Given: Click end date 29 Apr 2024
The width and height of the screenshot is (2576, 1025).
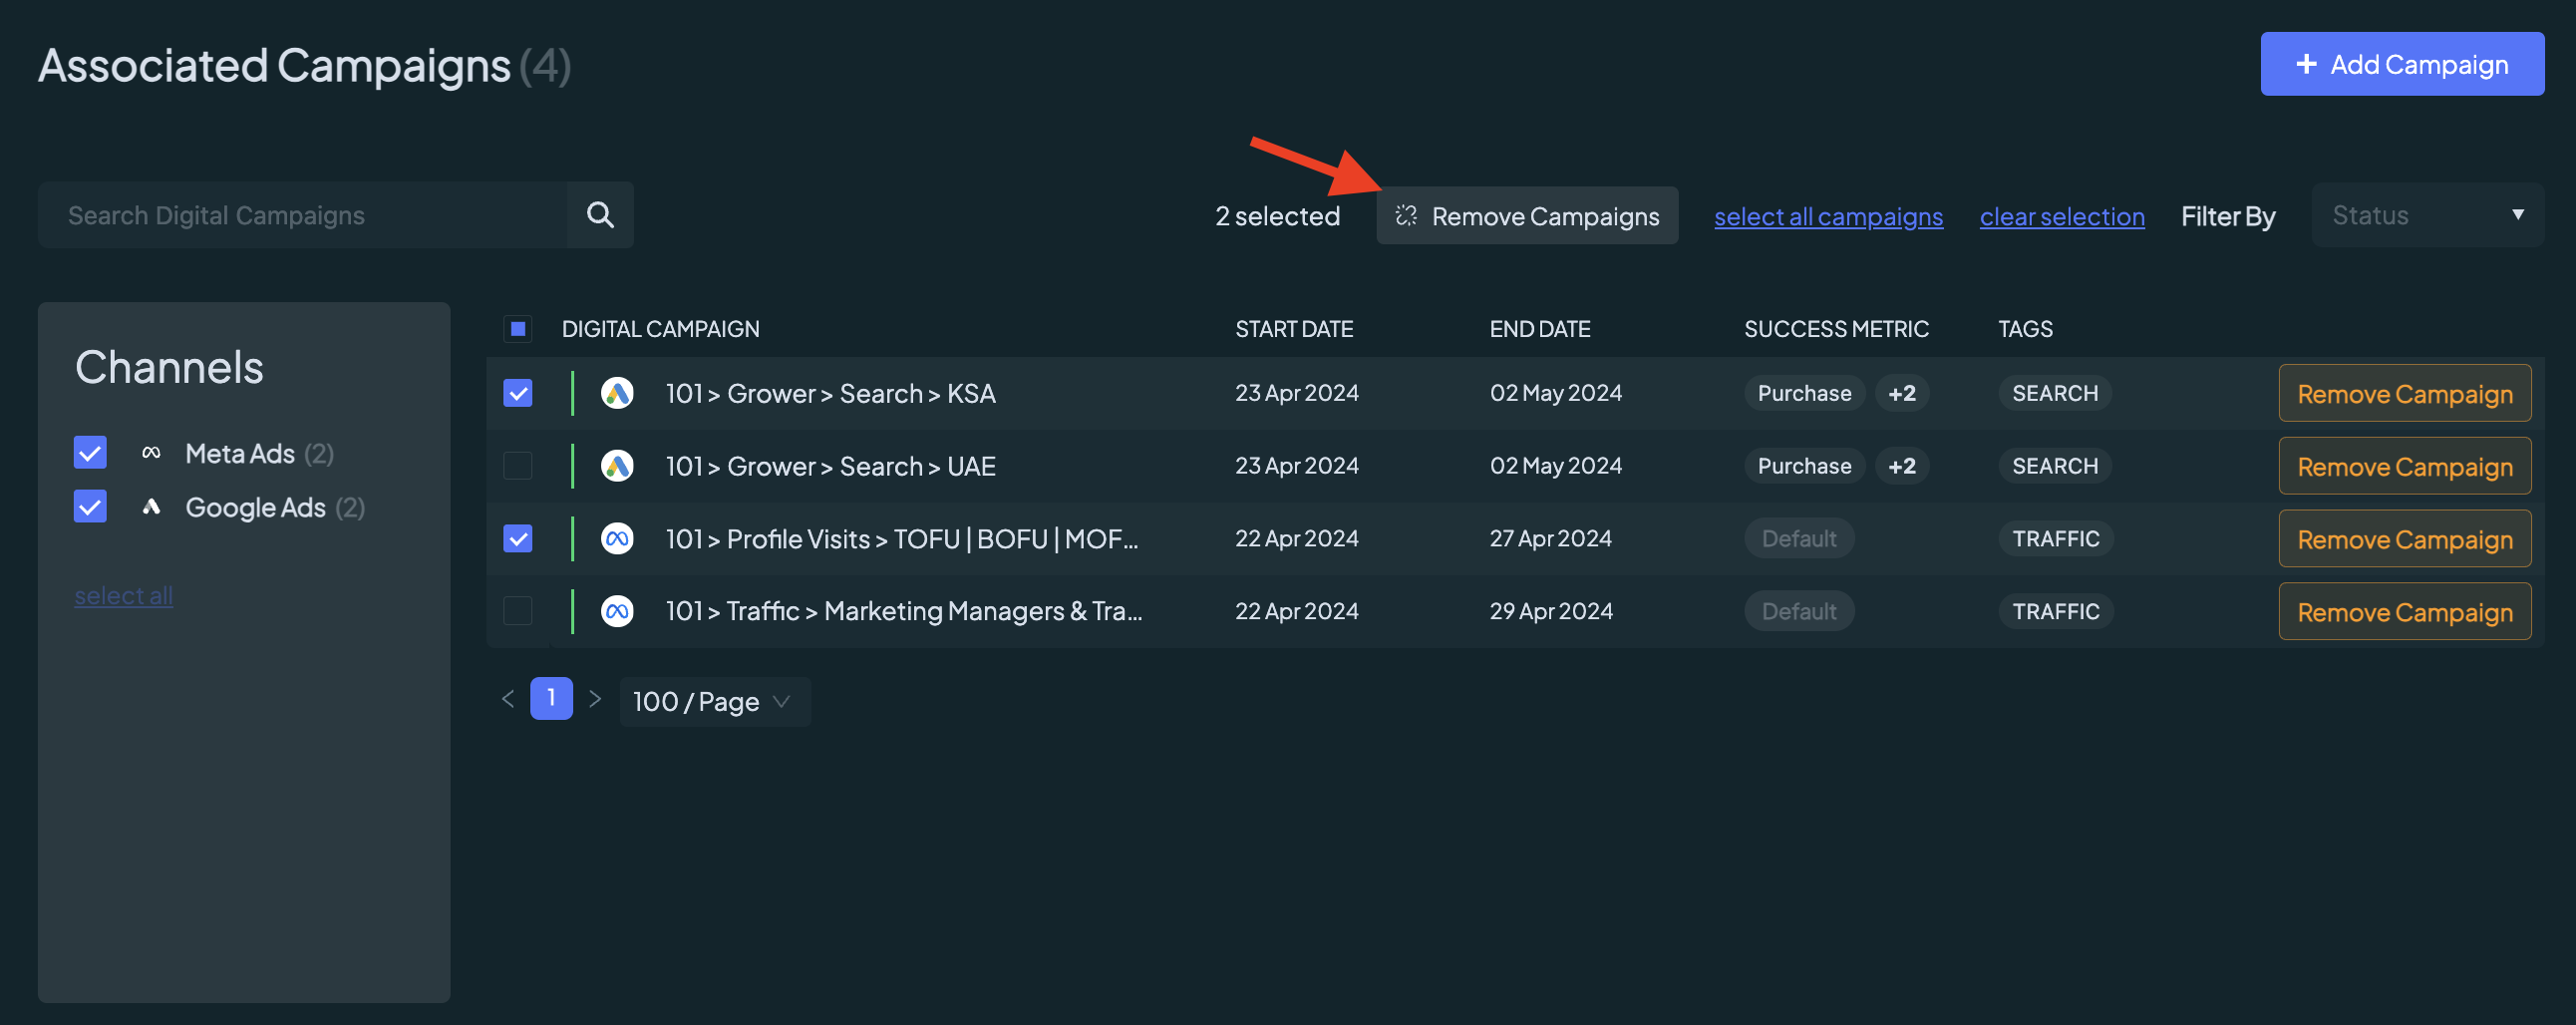Looking at the screenshot, I should pyautogui.click(x=1551, y=611).
